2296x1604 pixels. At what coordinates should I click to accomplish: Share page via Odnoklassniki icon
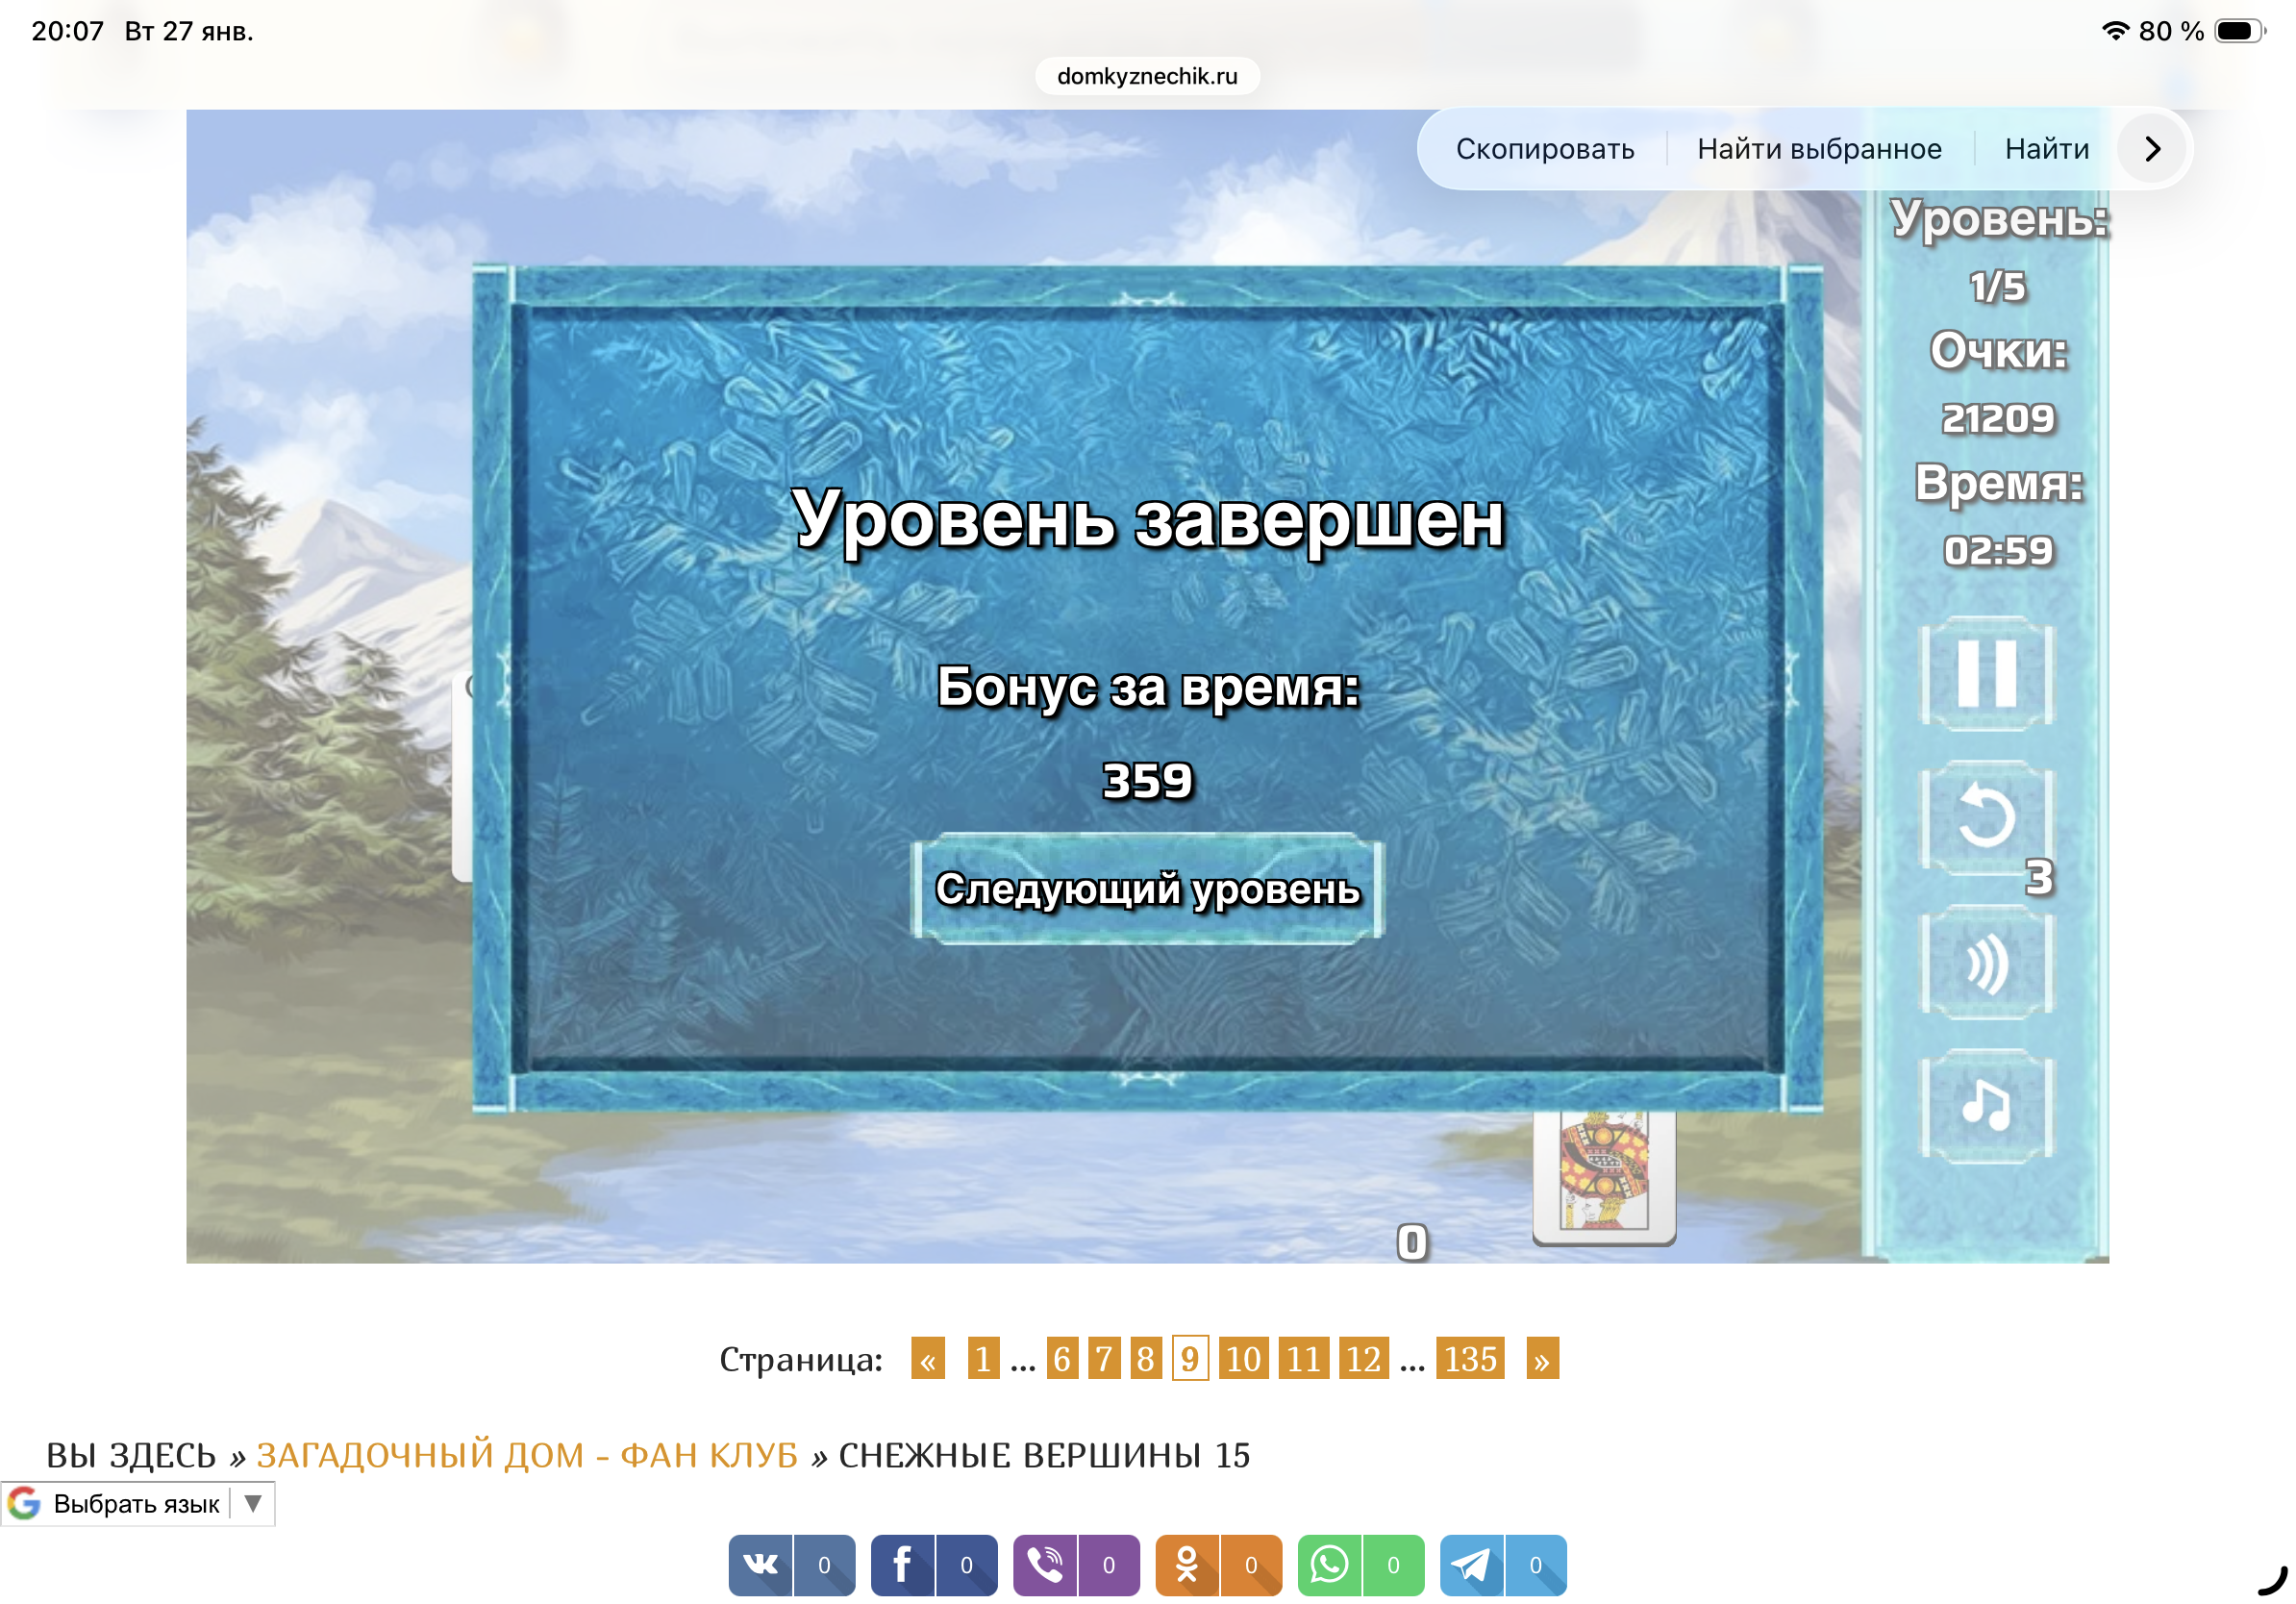[x=1187, y=1565]
